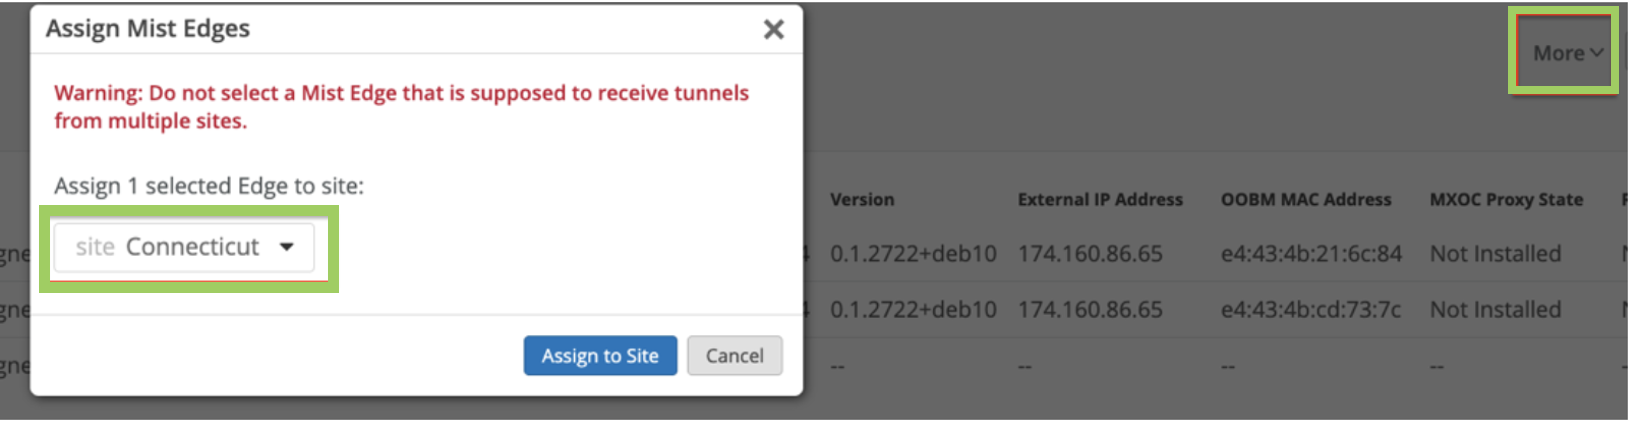Click Not Installed in the e4:43:4b:cd:73:7c row
Viewport: 1630px width, 422px height.
(x=1495, y=310)
